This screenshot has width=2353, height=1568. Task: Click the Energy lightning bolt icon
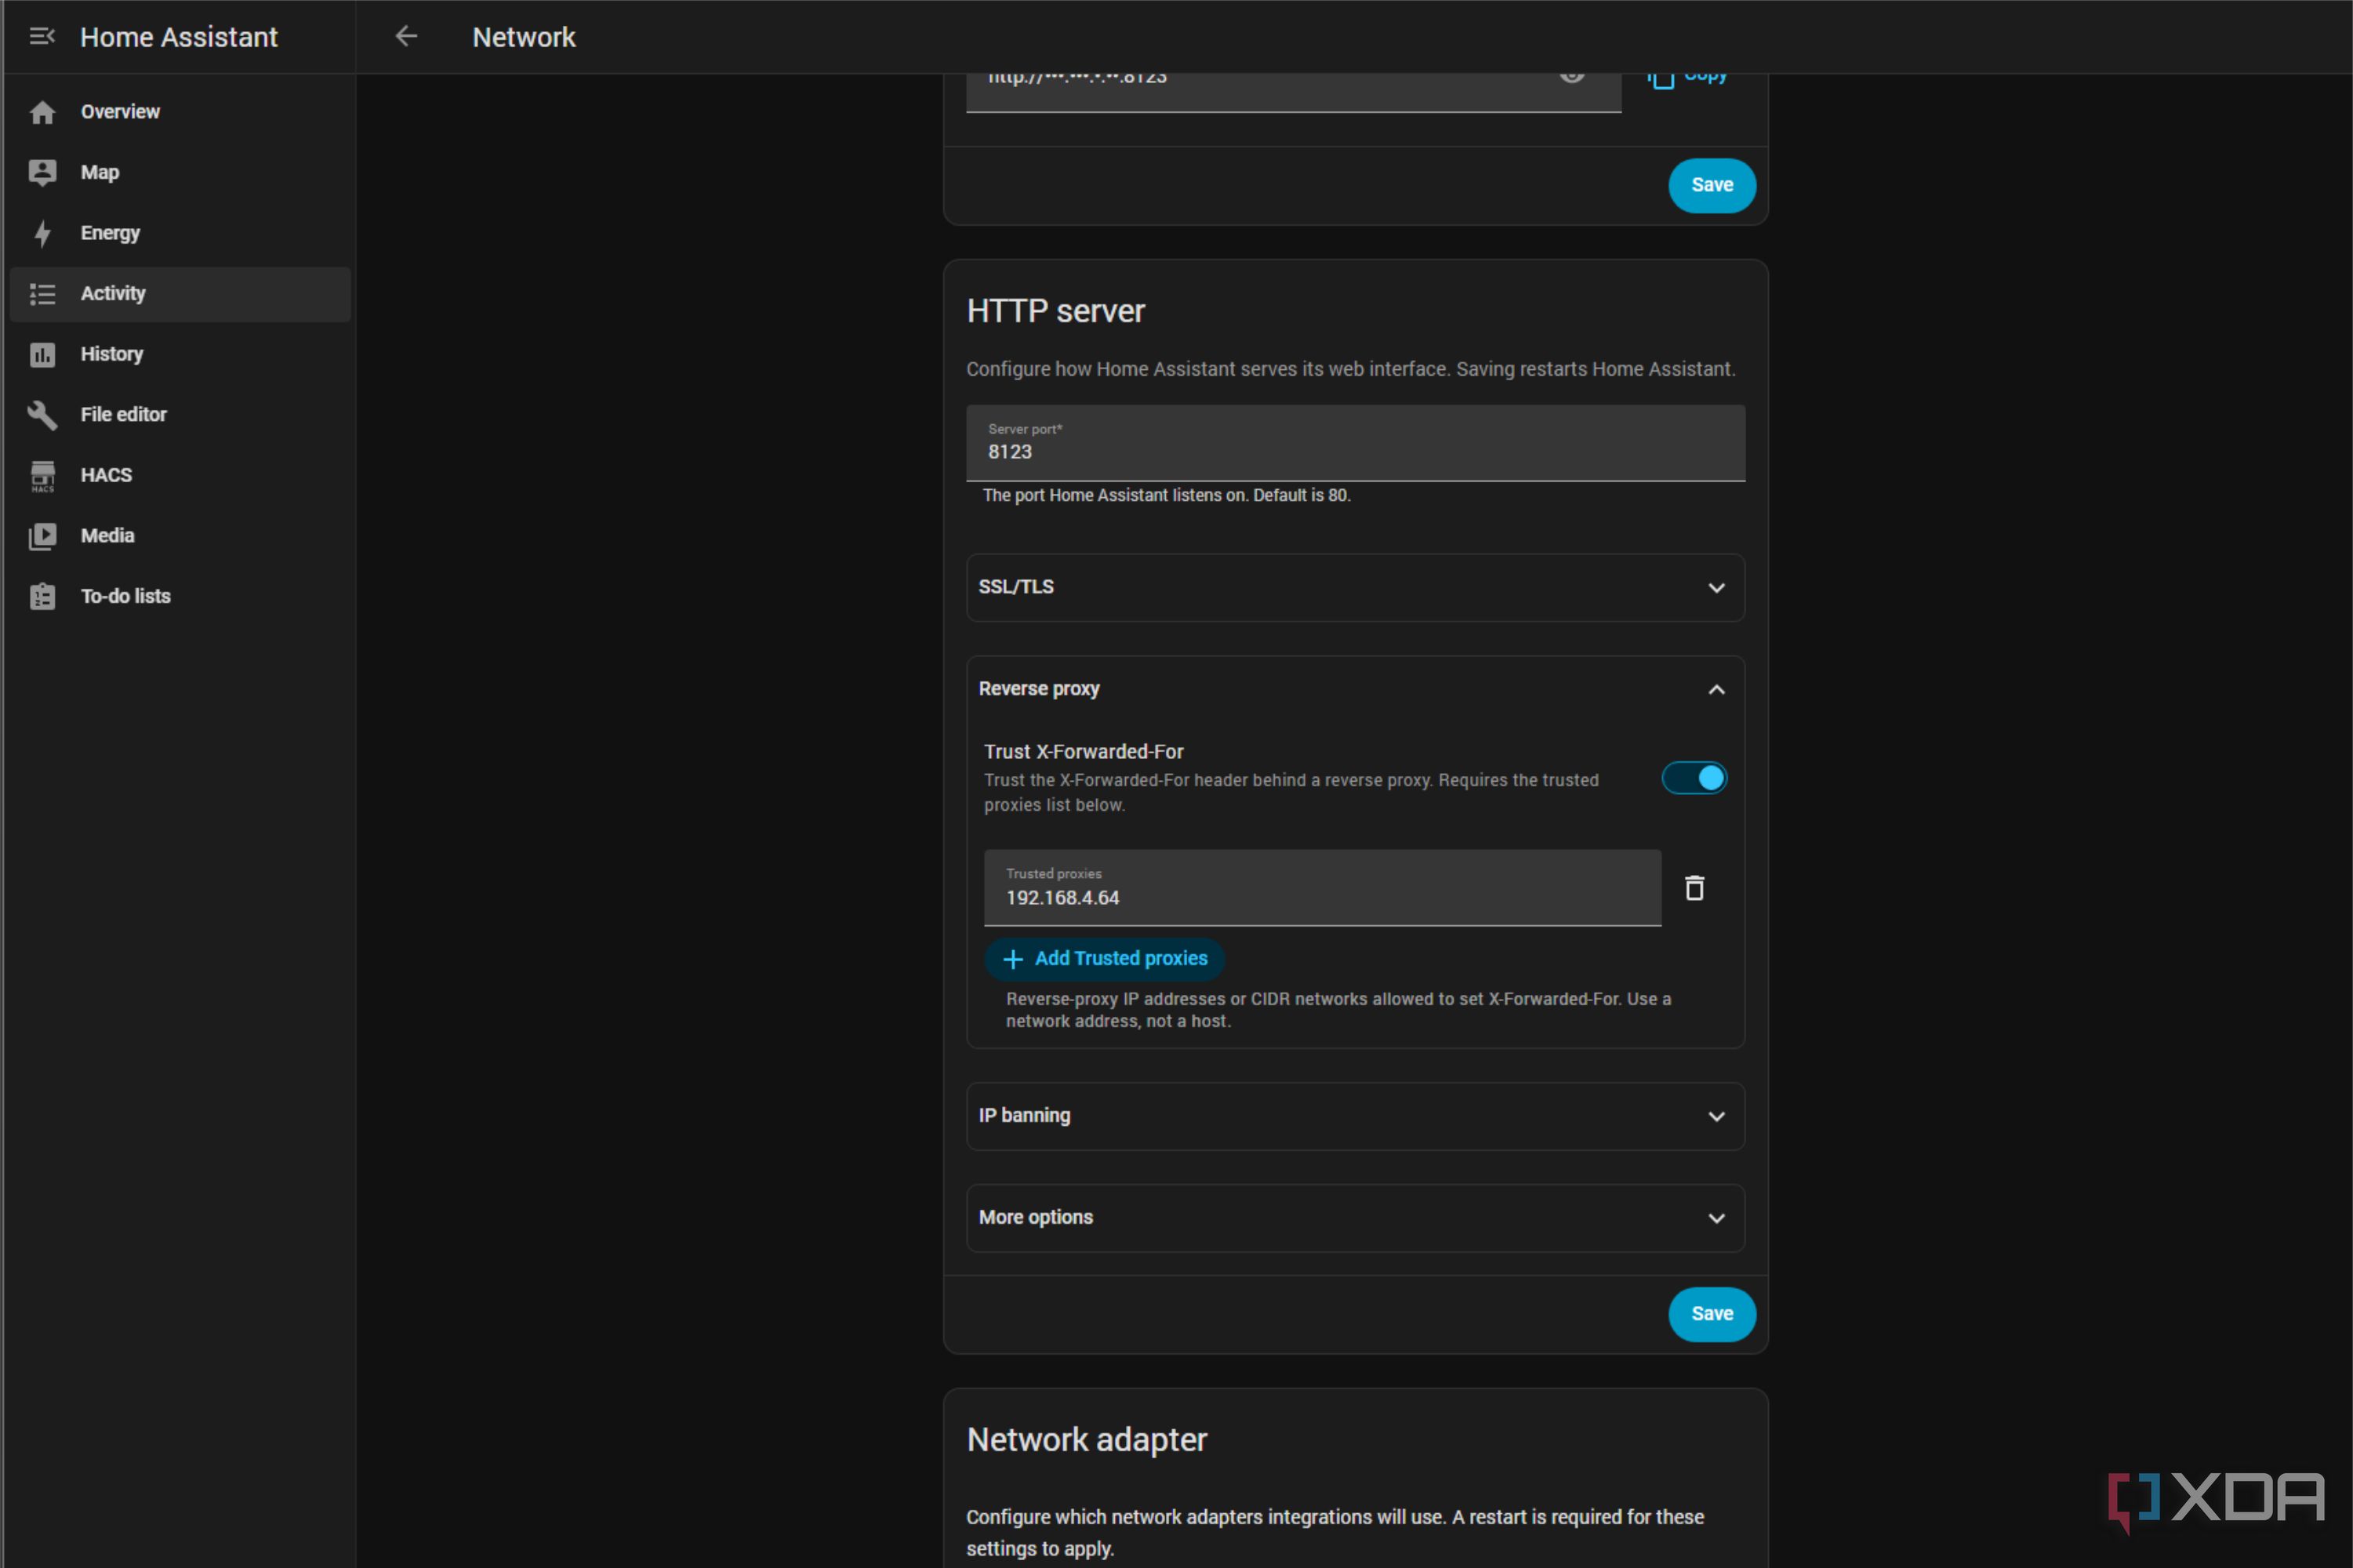pyautogui.click(x=42, y=233)
